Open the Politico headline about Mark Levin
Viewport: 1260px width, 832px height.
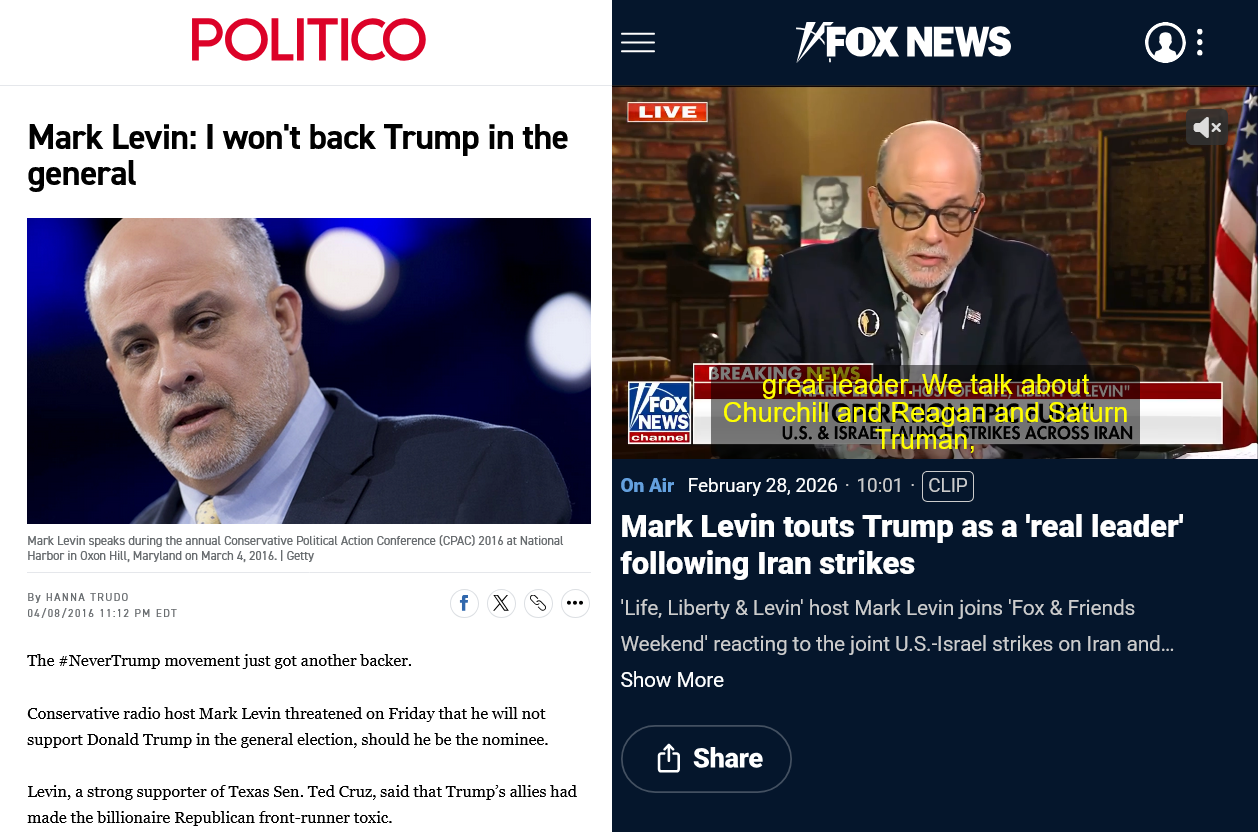[x=298, y=155]
